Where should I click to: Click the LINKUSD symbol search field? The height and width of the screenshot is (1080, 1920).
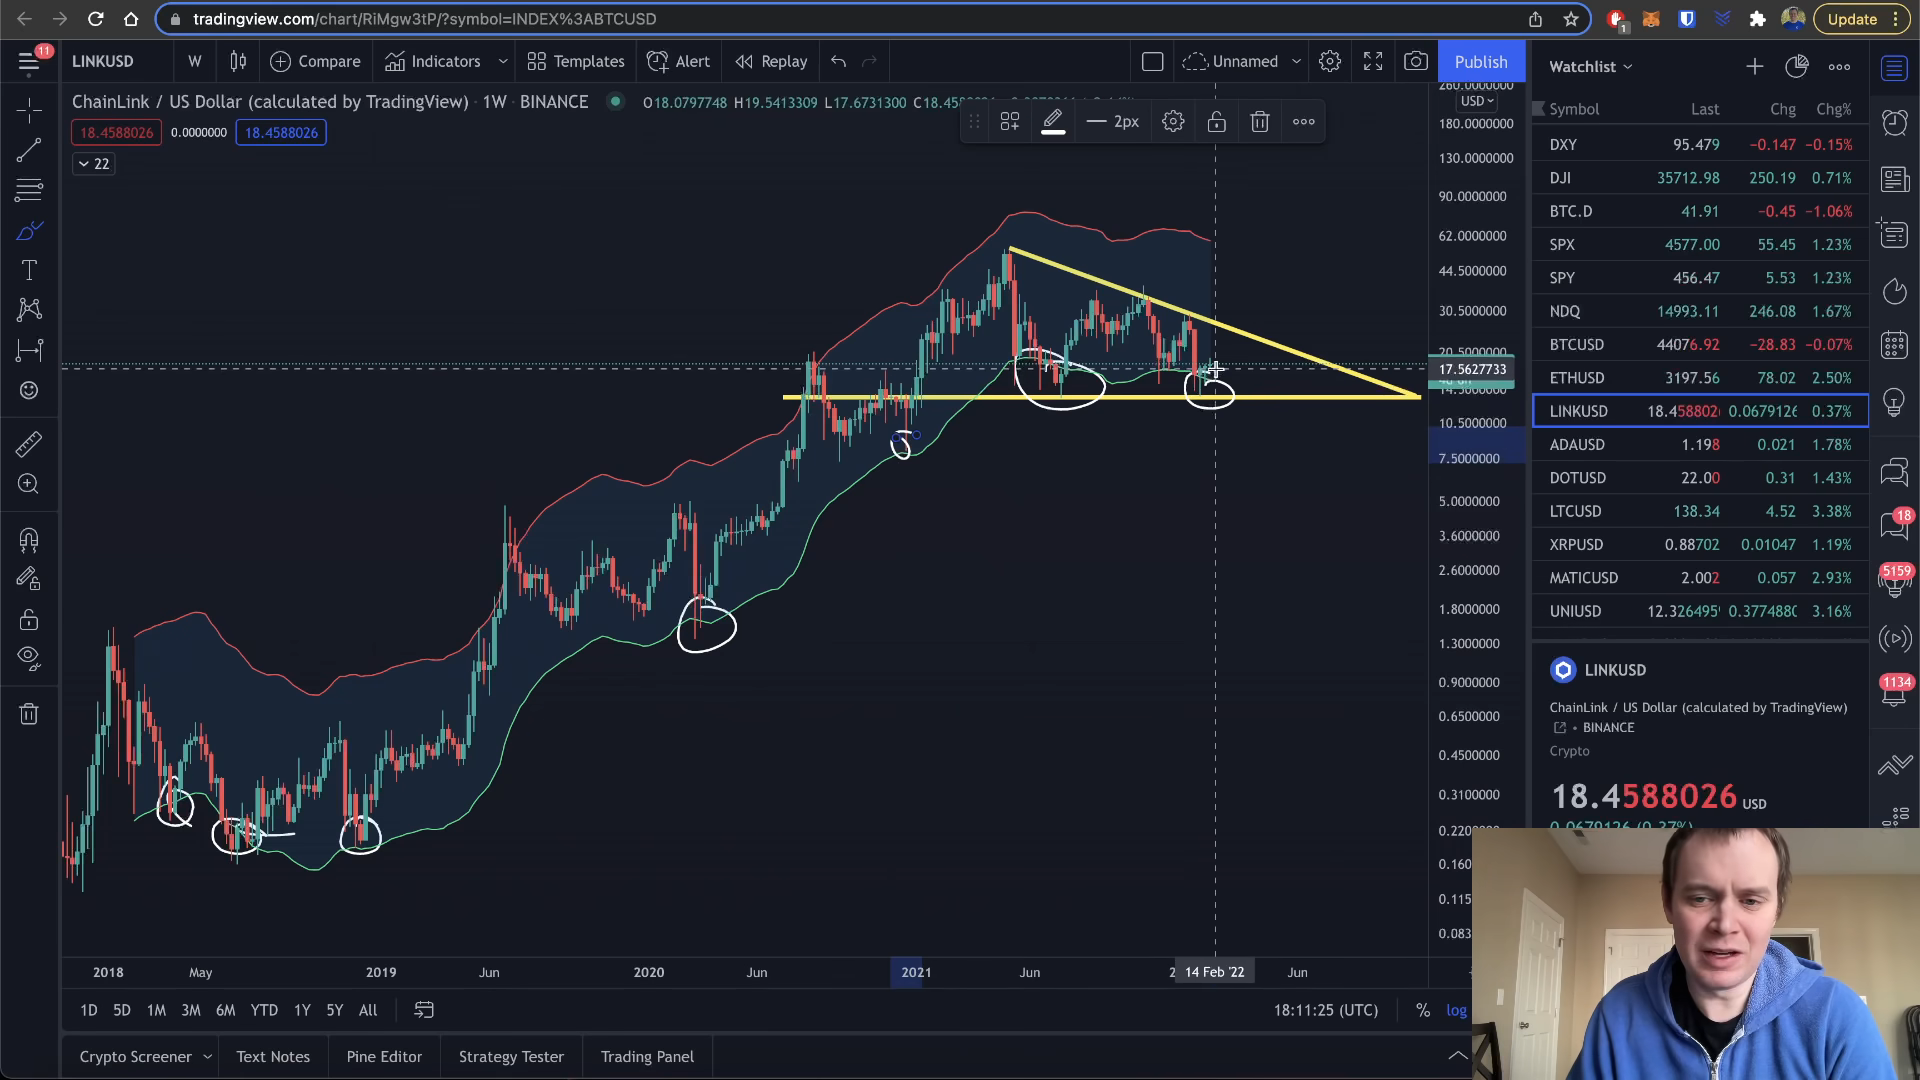coord(103,62)
